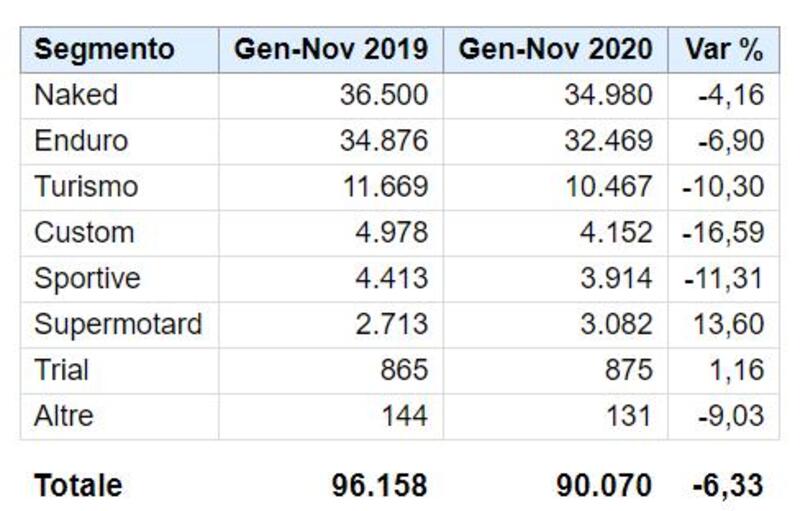Click the Supermotard row label
This screenshot has width=800, height=511.
click(x=118, y=324)
